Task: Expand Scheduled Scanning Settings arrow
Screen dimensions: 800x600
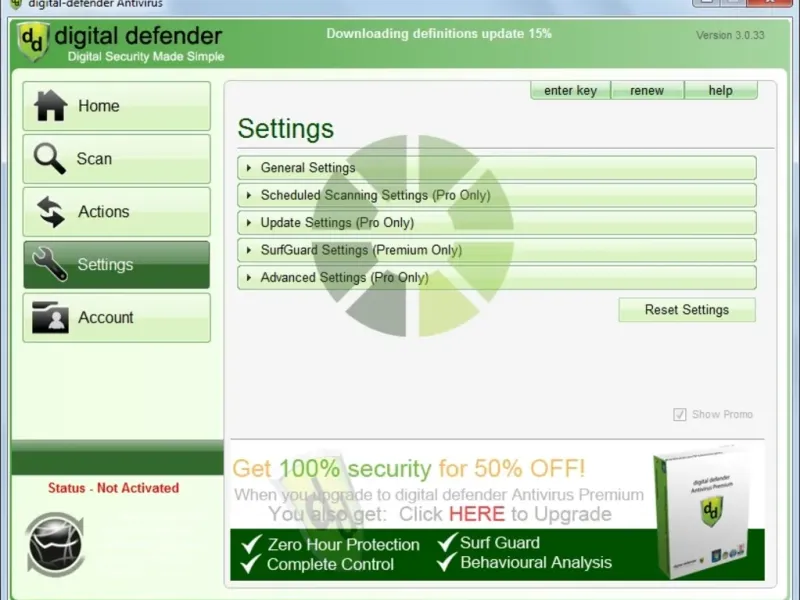Action: pos(249,195)
